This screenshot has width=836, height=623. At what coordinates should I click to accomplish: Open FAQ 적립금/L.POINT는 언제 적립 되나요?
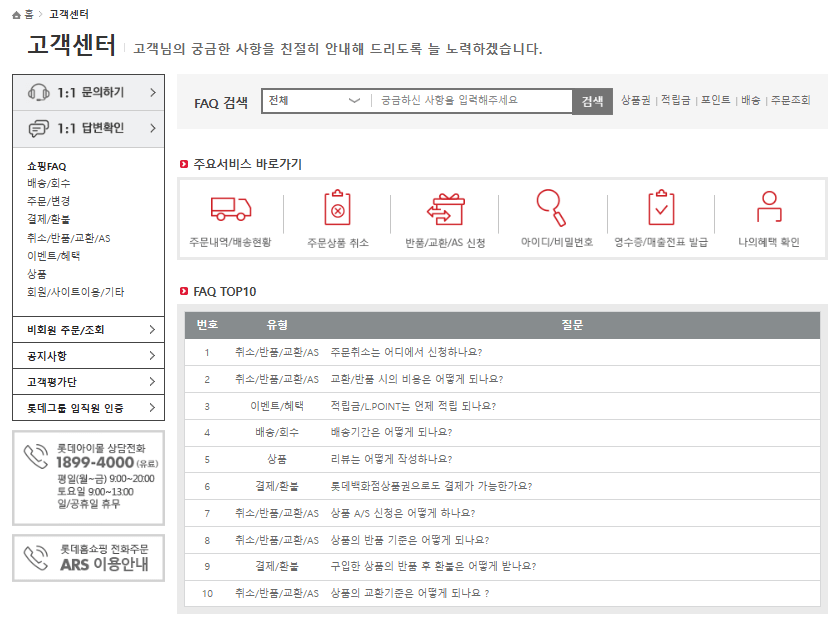click(413, 406)
